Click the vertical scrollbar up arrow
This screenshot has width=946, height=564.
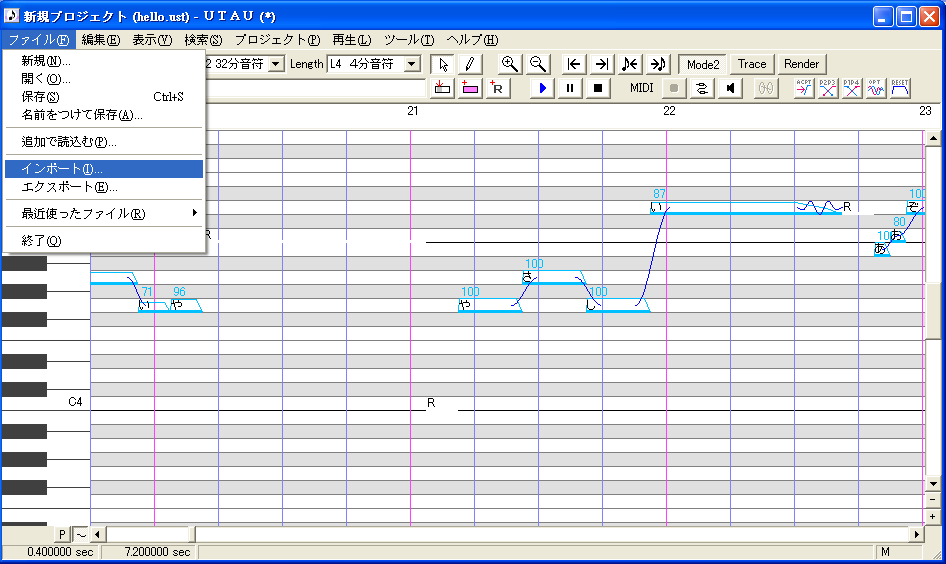point(933,139)
